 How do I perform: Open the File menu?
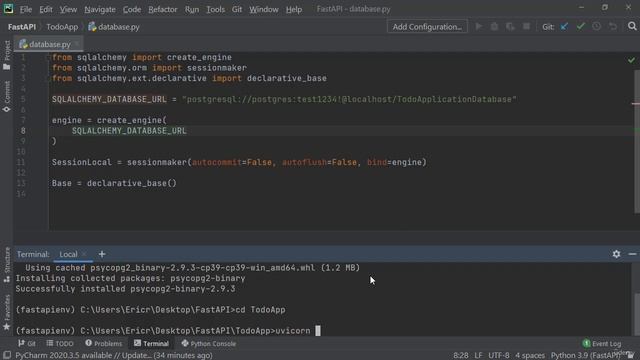[x=26, y=9]
